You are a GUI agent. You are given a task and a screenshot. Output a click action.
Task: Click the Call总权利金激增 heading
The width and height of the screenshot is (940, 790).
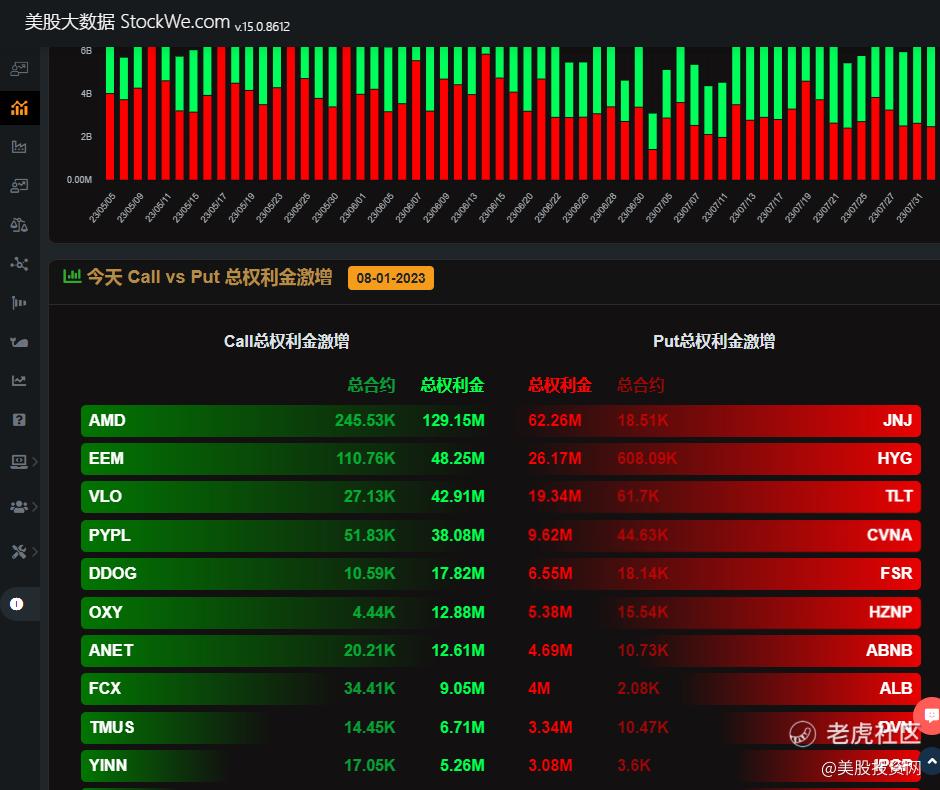tap(287, 341)
